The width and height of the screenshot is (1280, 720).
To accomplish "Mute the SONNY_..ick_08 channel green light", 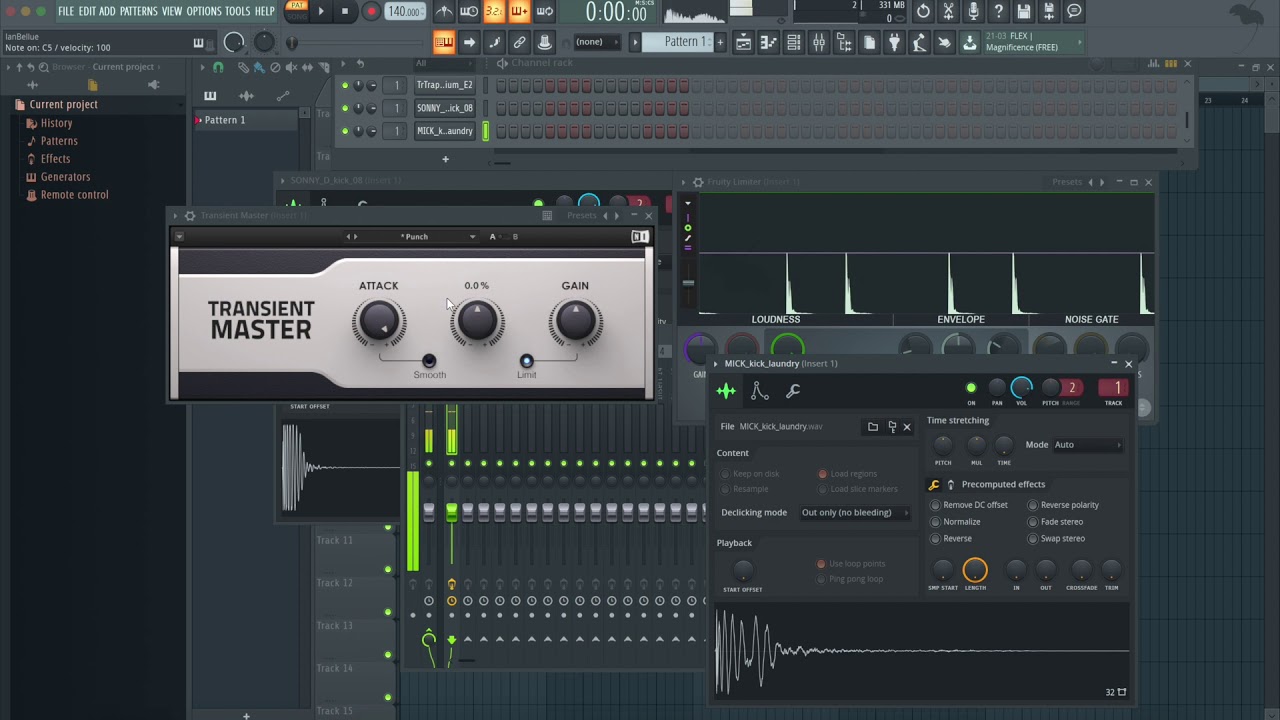I will click(x=345, y=108).
